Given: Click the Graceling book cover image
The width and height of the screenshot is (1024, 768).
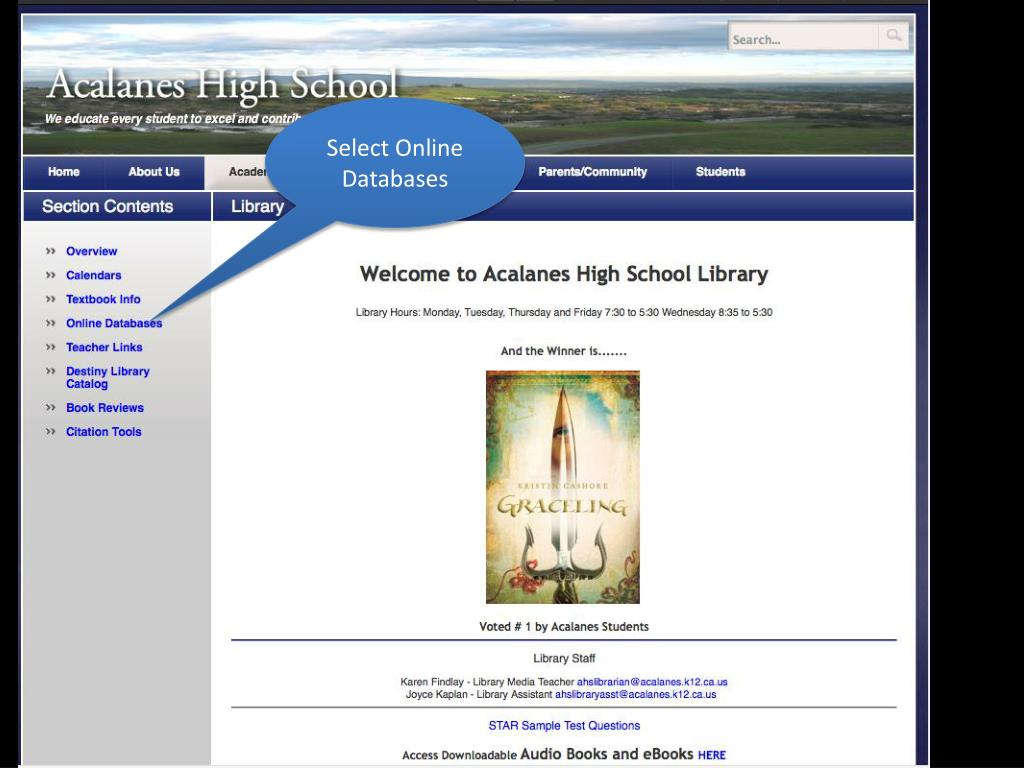Looking at the screenshot, I should click(x=563, y=487).
